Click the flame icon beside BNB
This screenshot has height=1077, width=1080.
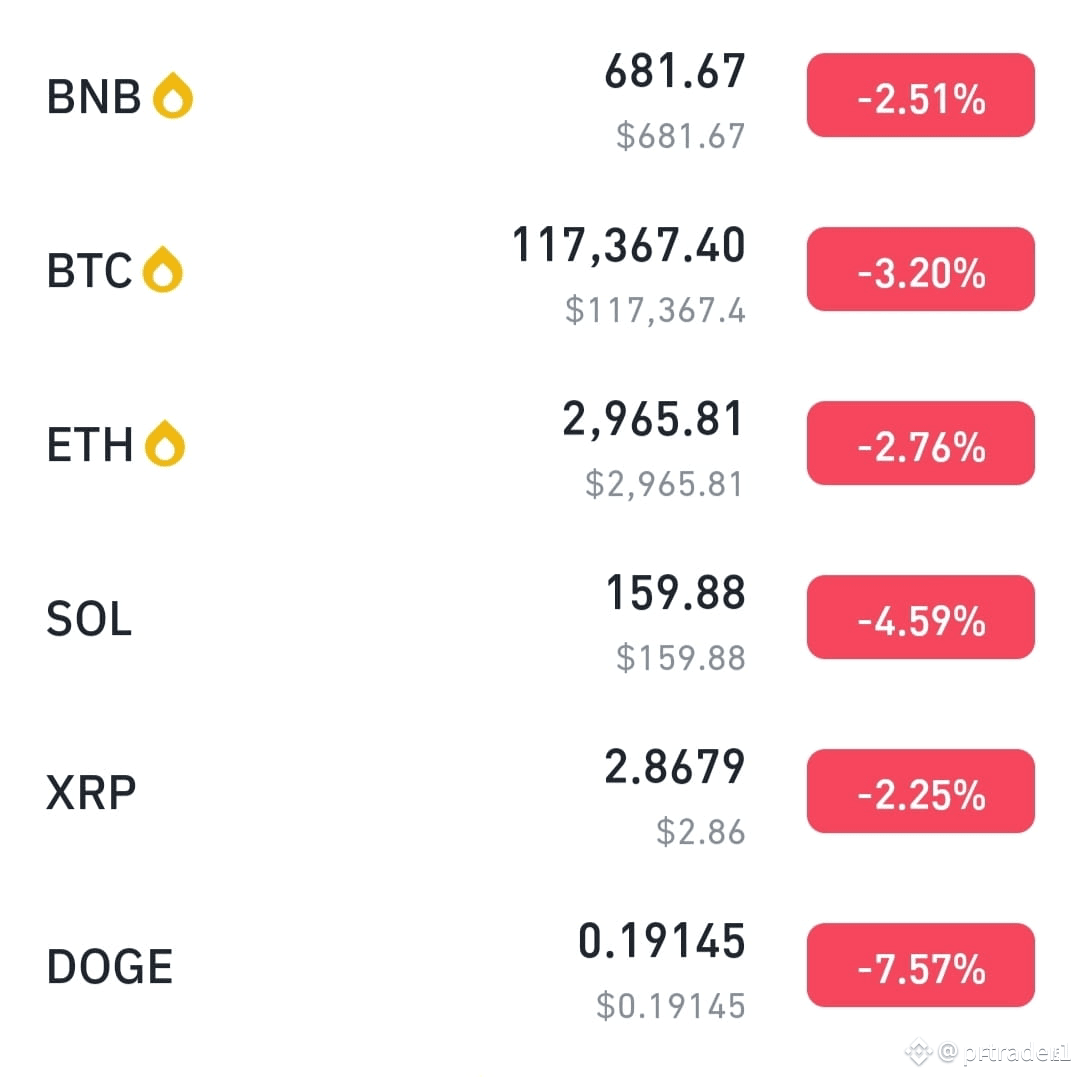click(172, 95)
